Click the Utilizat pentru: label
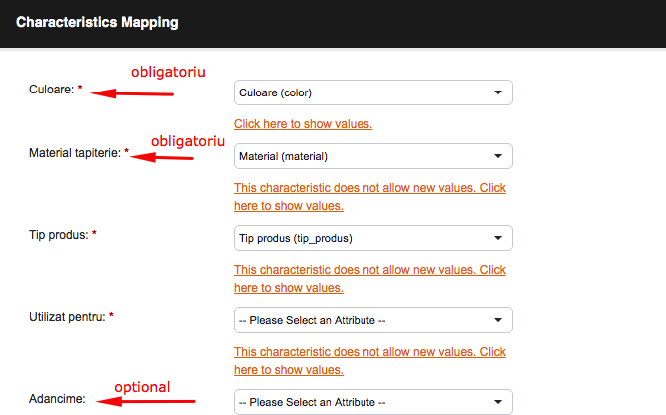Image resolution: width=666 pixels, height=415 pixels. (67, 317)
